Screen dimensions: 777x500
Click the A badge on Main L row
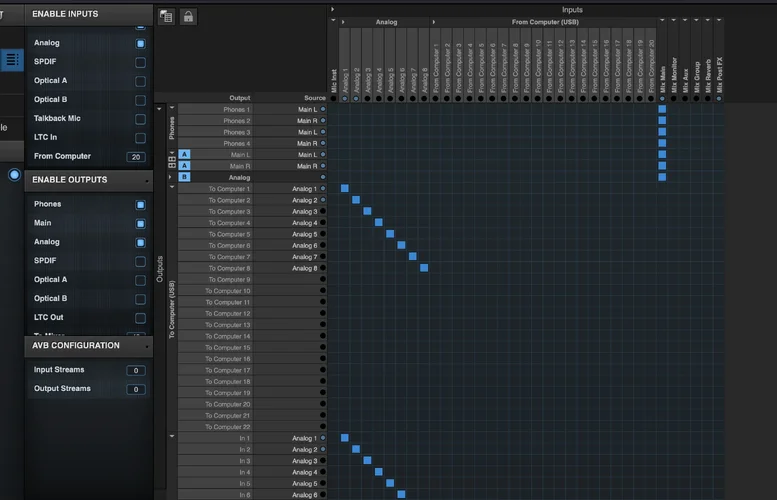pos(184,154)
